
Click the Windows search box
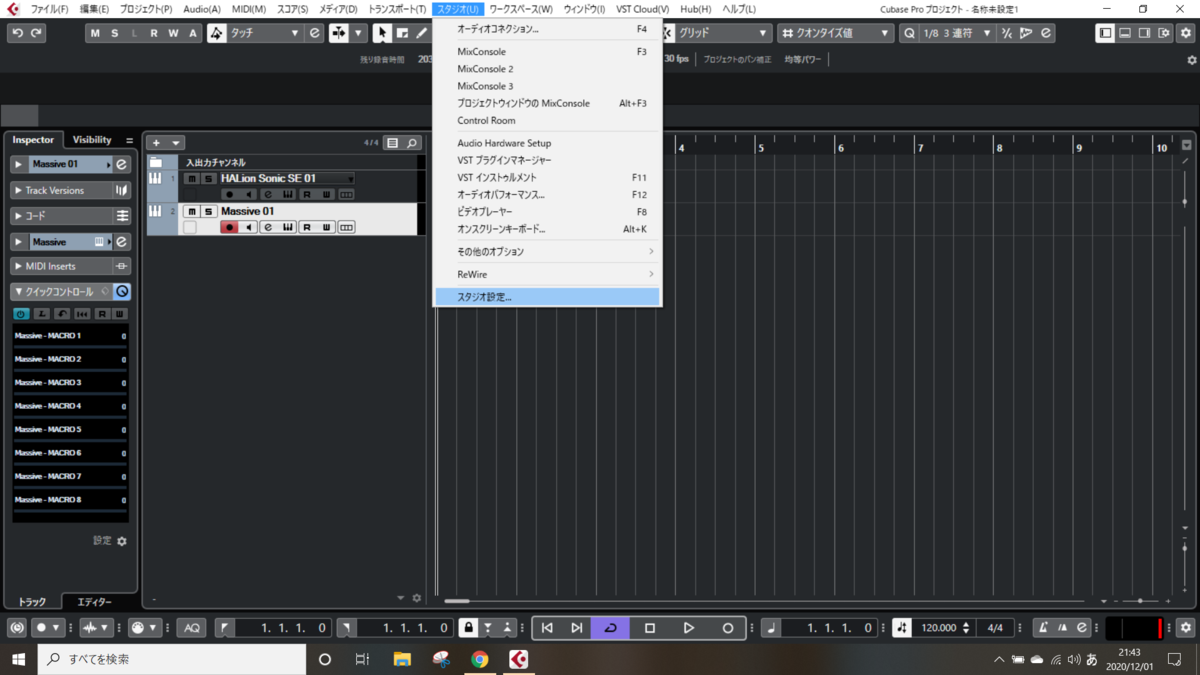[x=171, y=659]
